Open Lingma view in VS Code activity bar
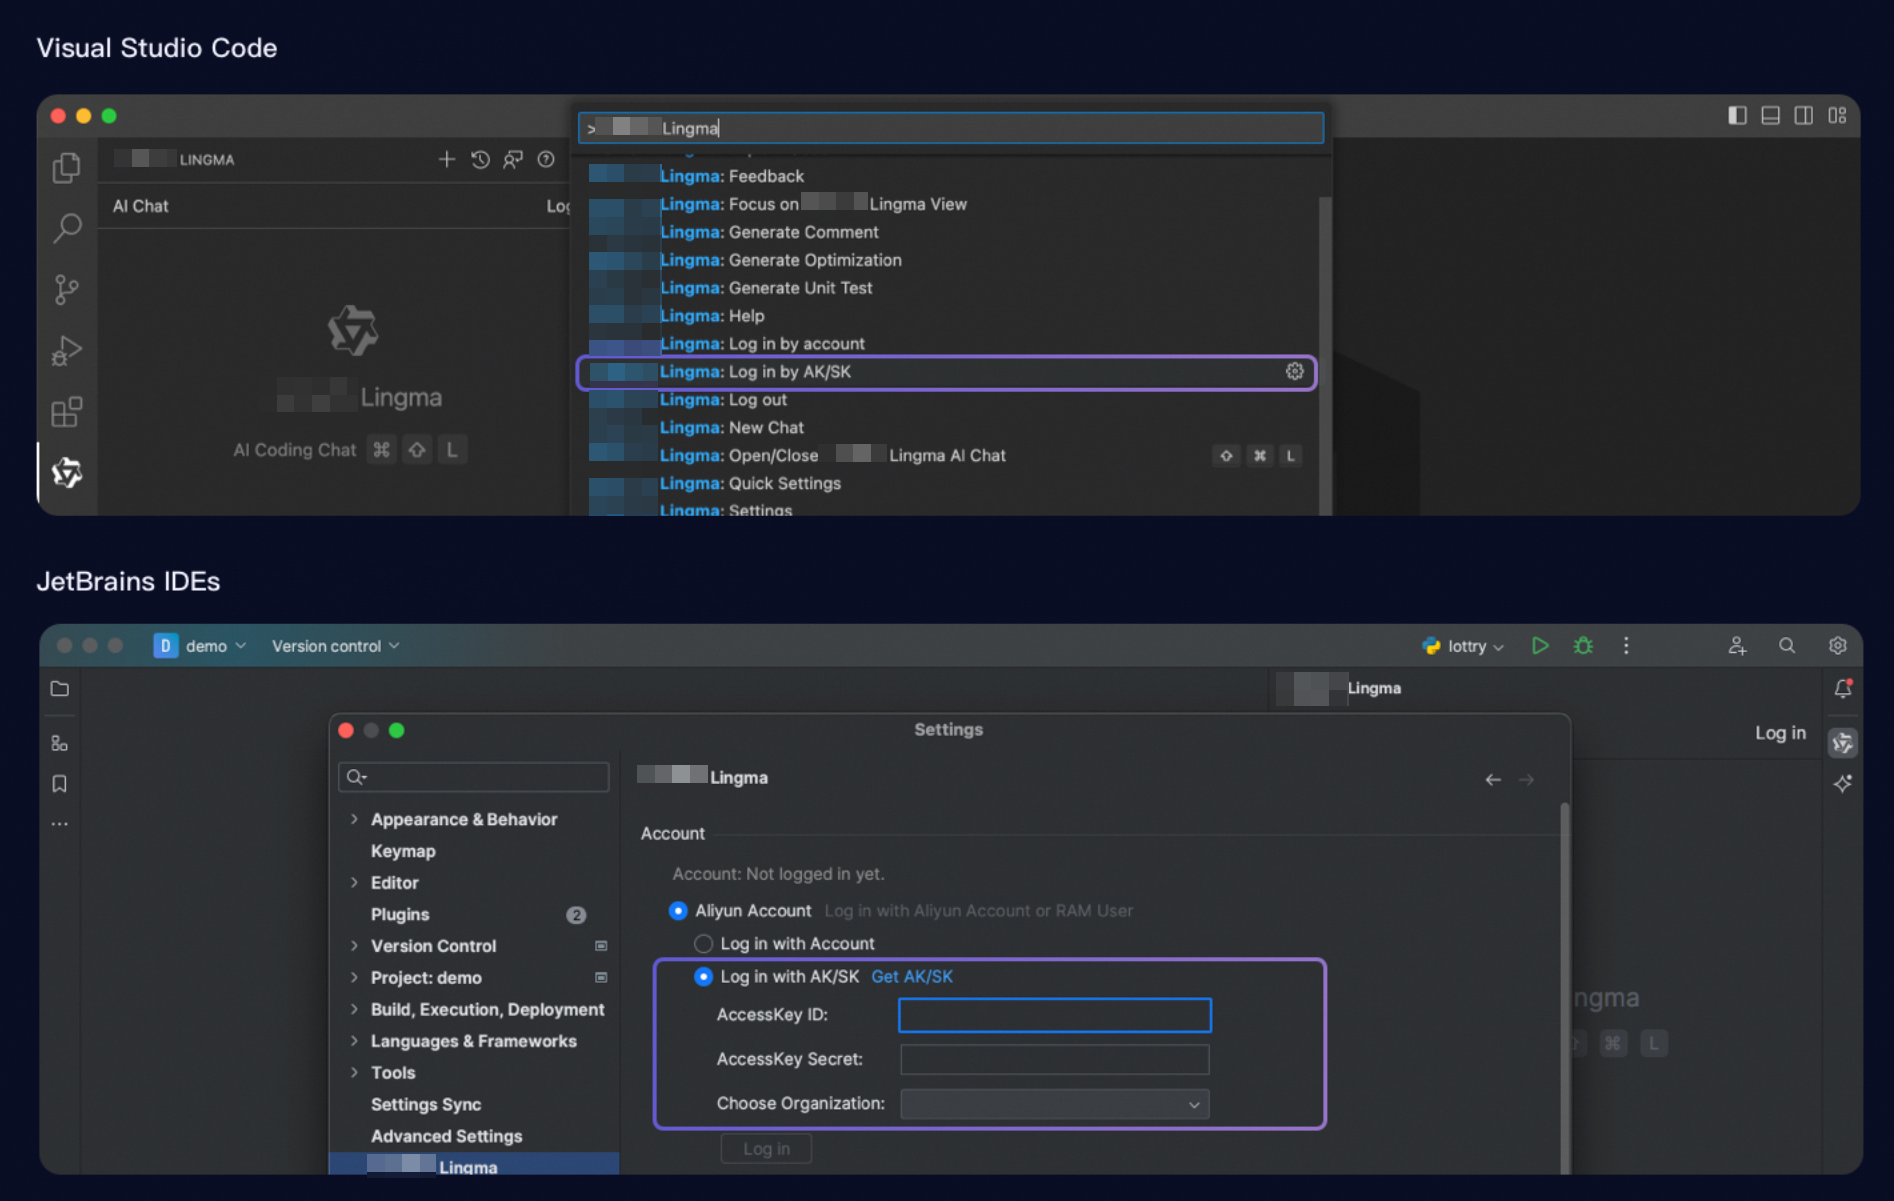 click(x=67, y=472)
